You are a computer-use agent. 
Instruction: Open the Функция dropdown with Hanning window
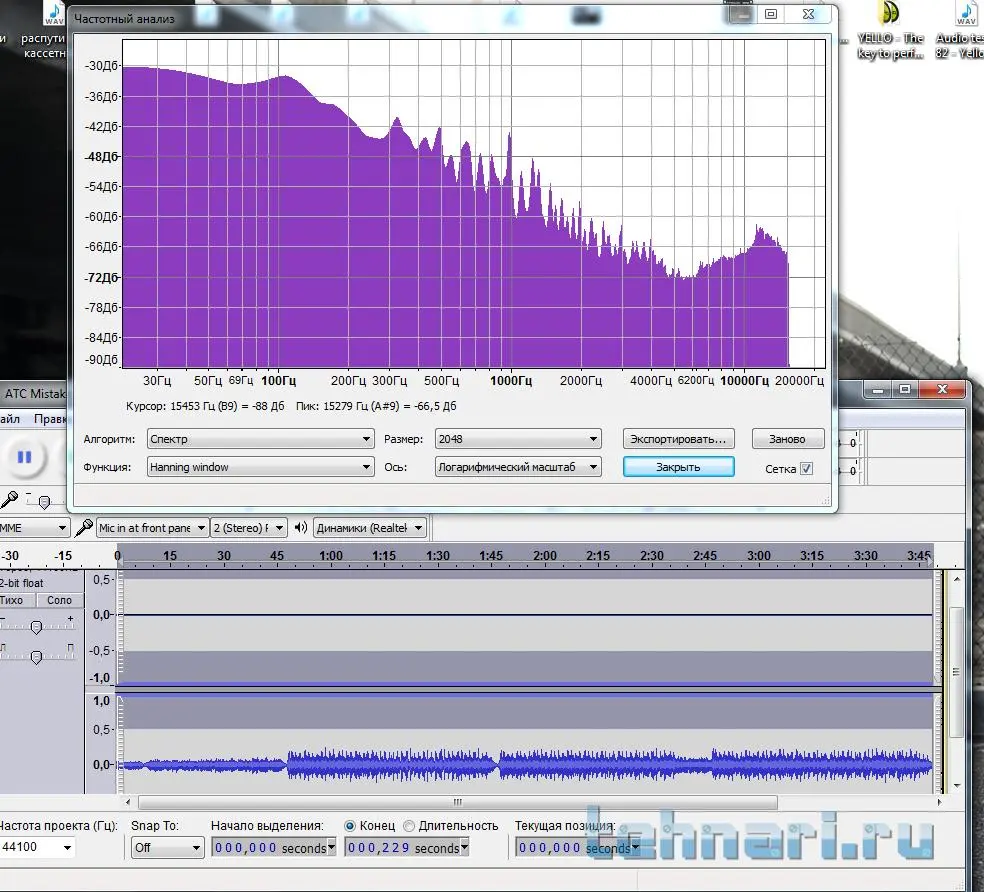pos(260,467)
